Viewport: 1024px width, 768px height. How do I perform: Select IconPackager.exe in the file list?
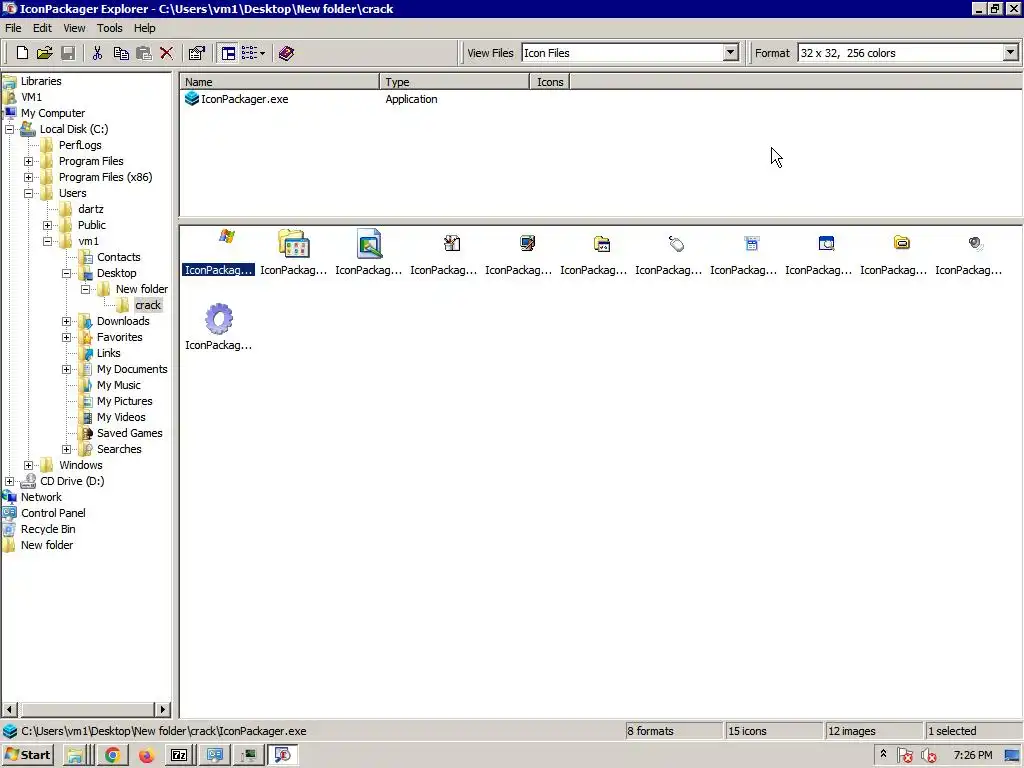[x=244, y=99]
